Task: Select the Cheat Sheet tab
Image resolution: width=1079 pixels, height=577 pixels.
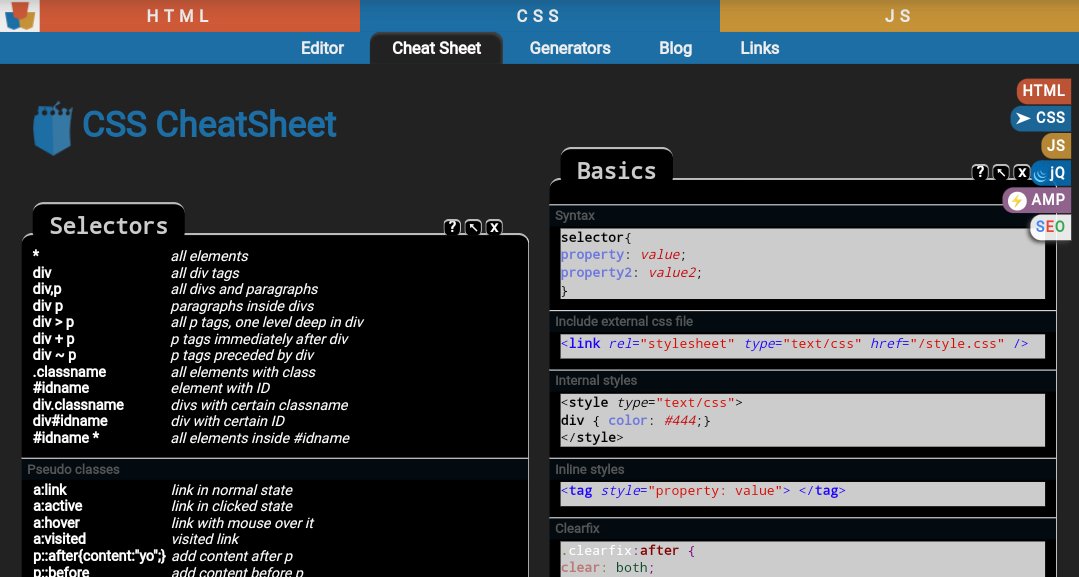Action: [x=436, y=48]
